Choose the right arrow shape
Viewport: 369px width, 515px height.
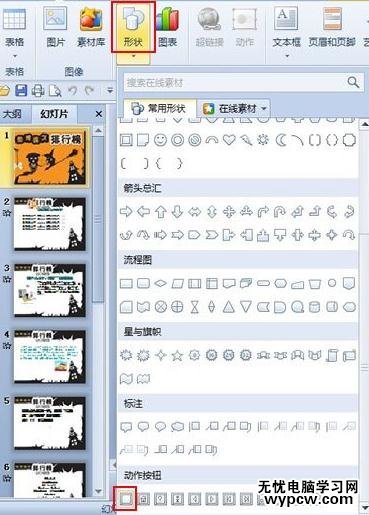pyautogui.click(x=126, y=211)
